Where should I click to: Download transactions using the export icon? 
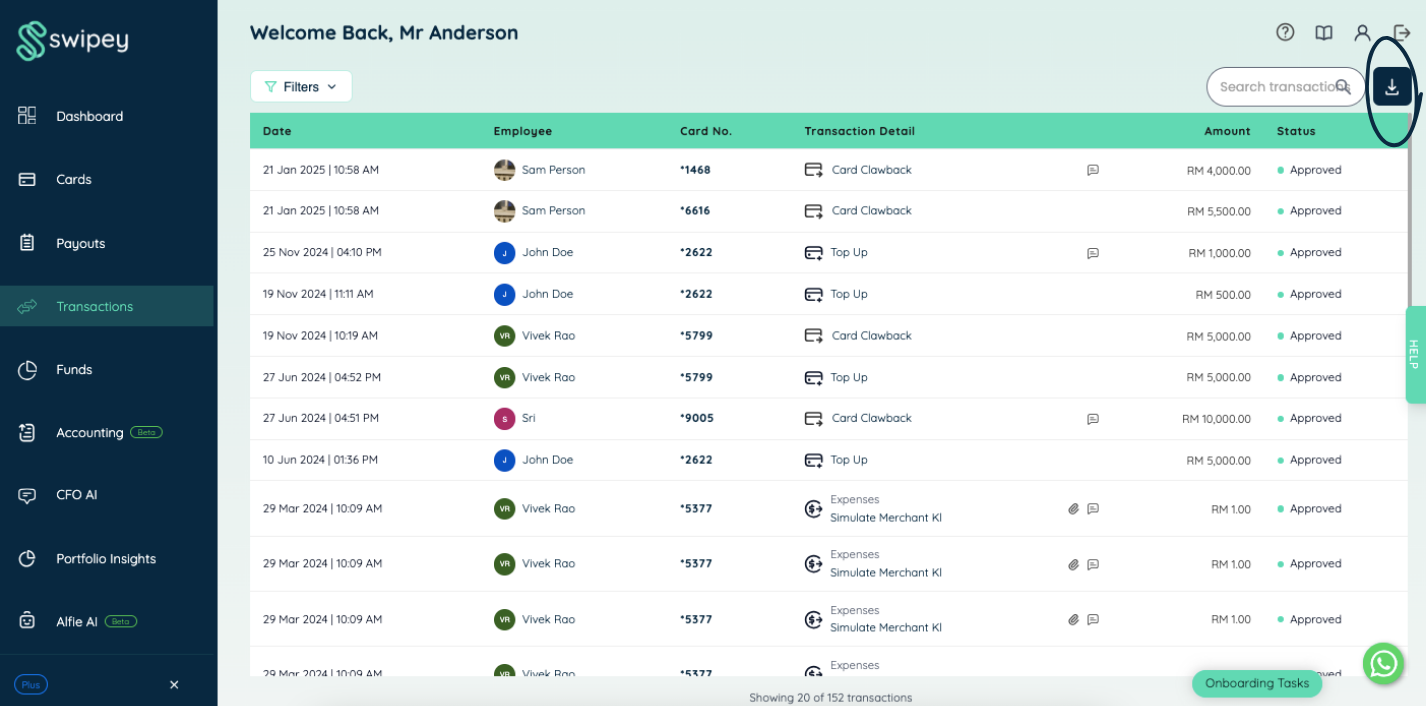pyautogui.click(x=1392, y=87)
